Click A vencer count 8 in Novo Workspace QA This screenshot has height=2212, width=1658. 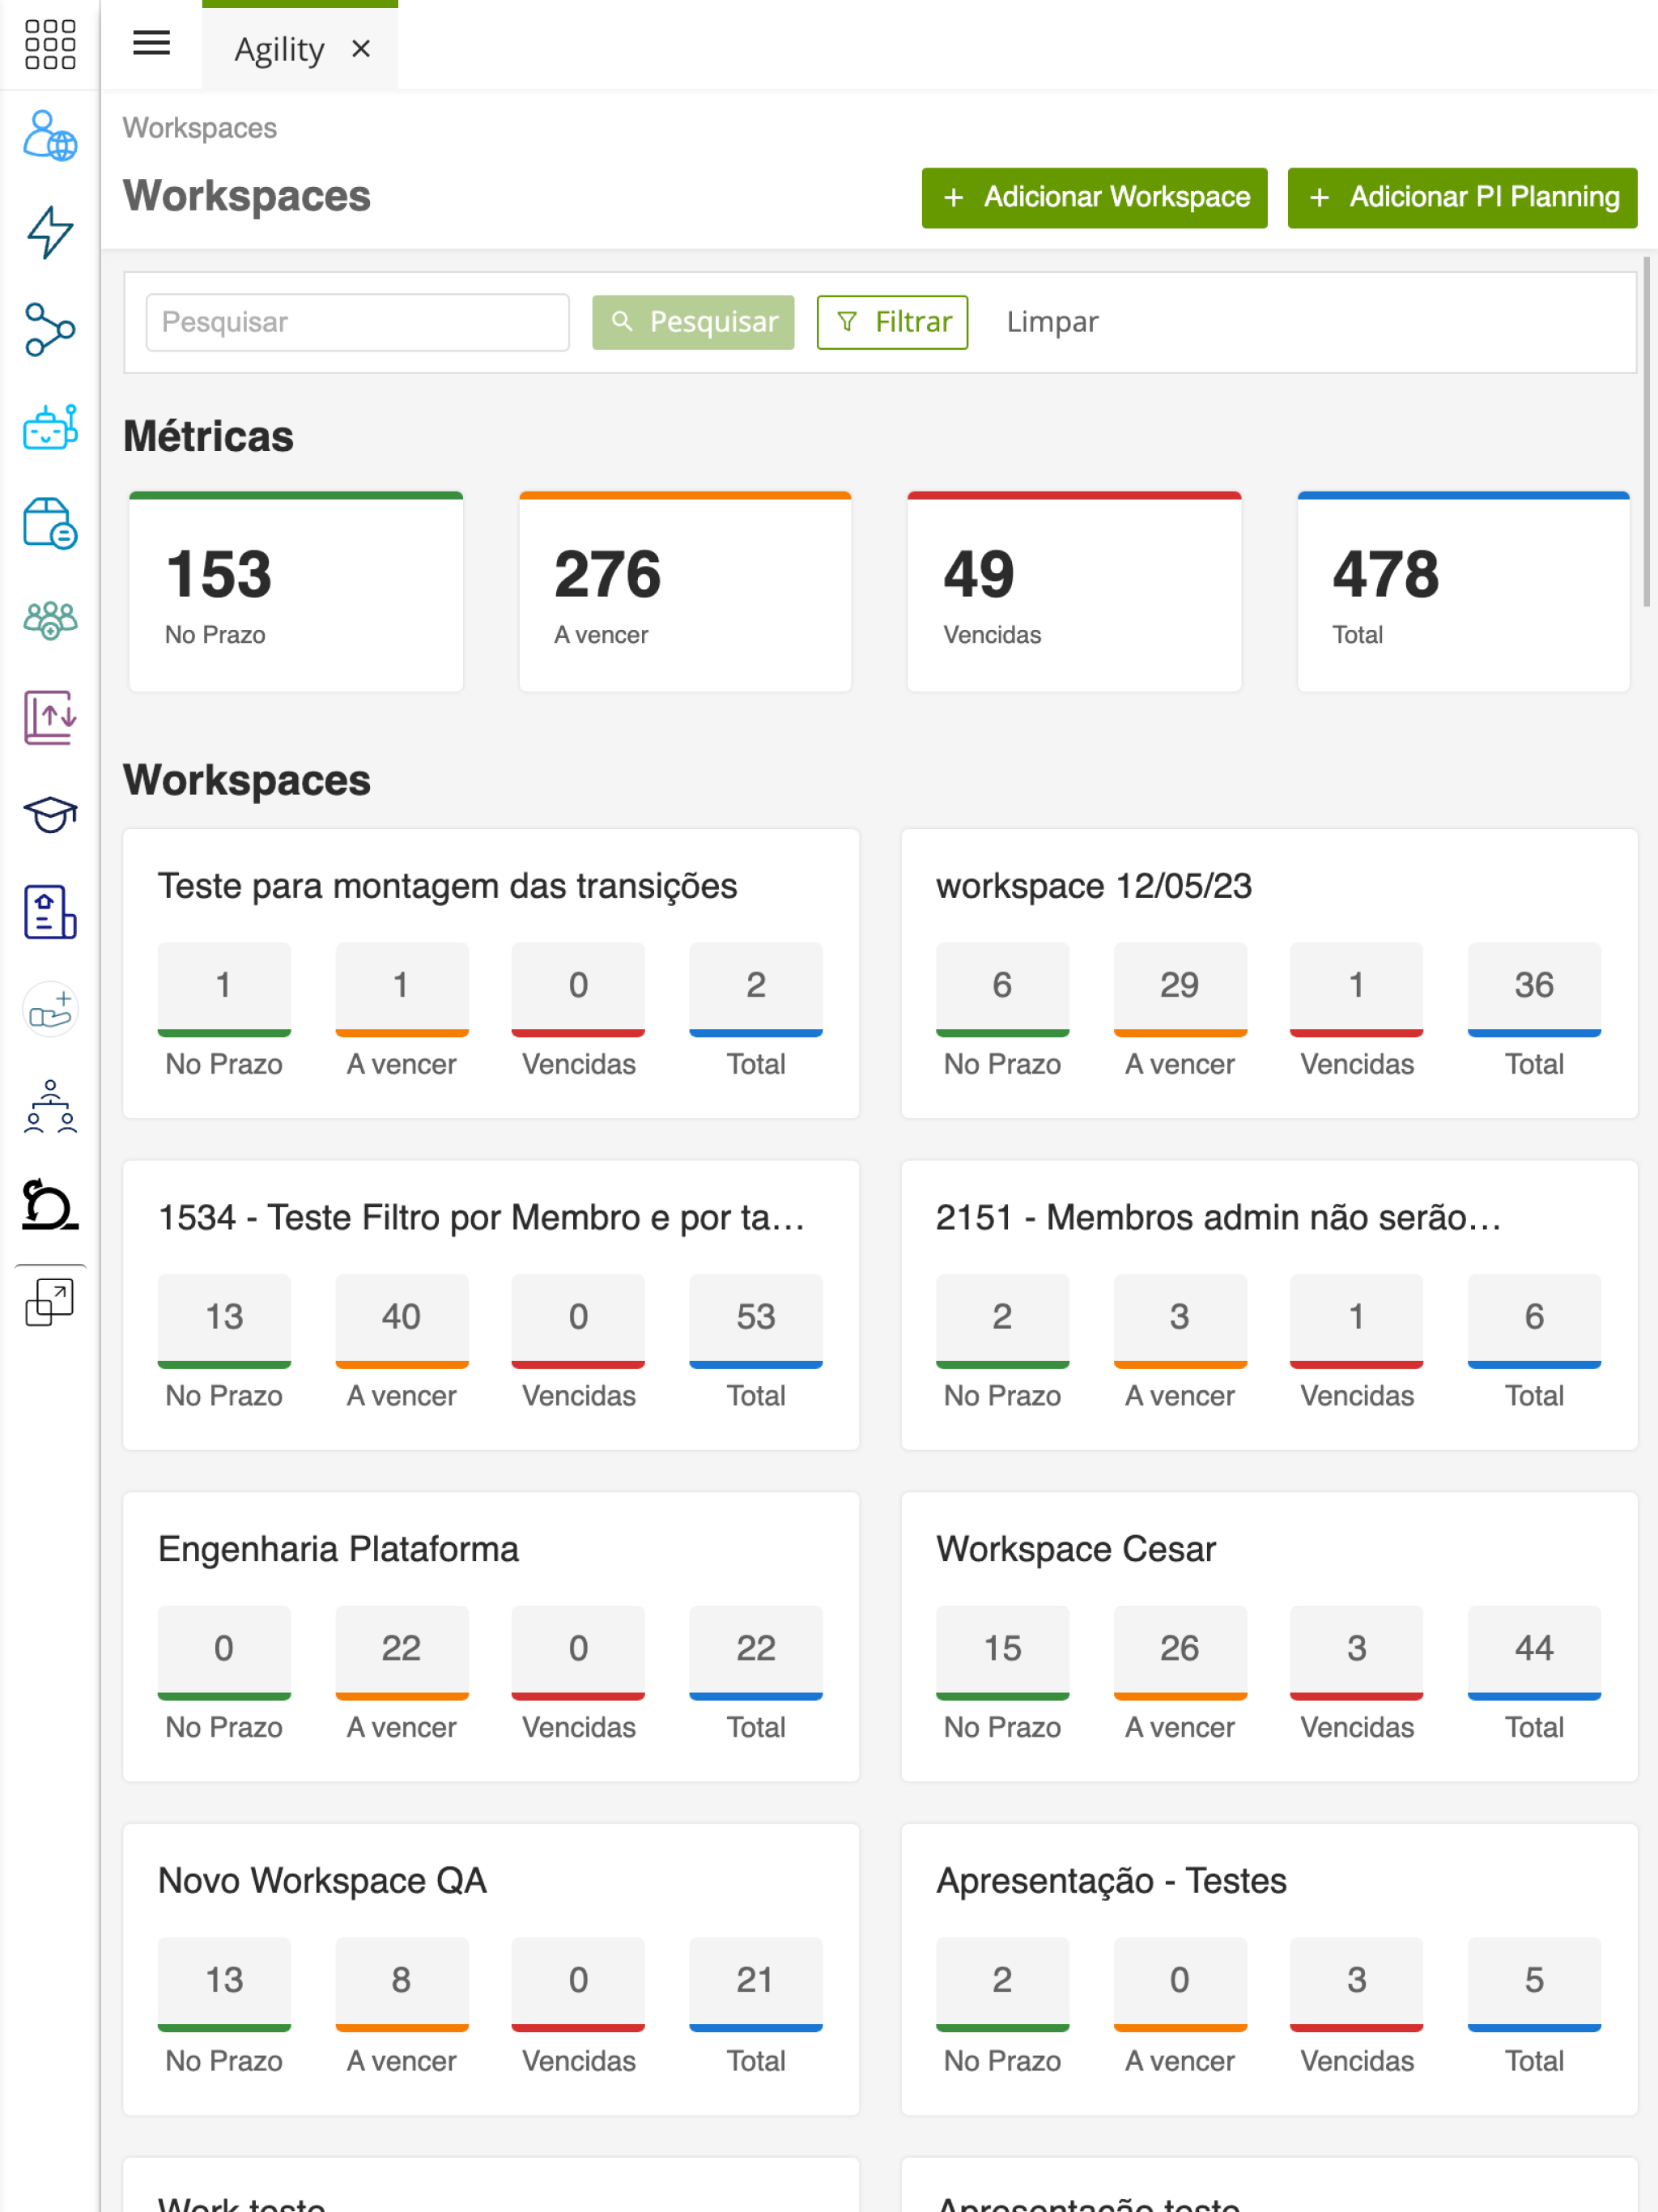point(401,1984)
